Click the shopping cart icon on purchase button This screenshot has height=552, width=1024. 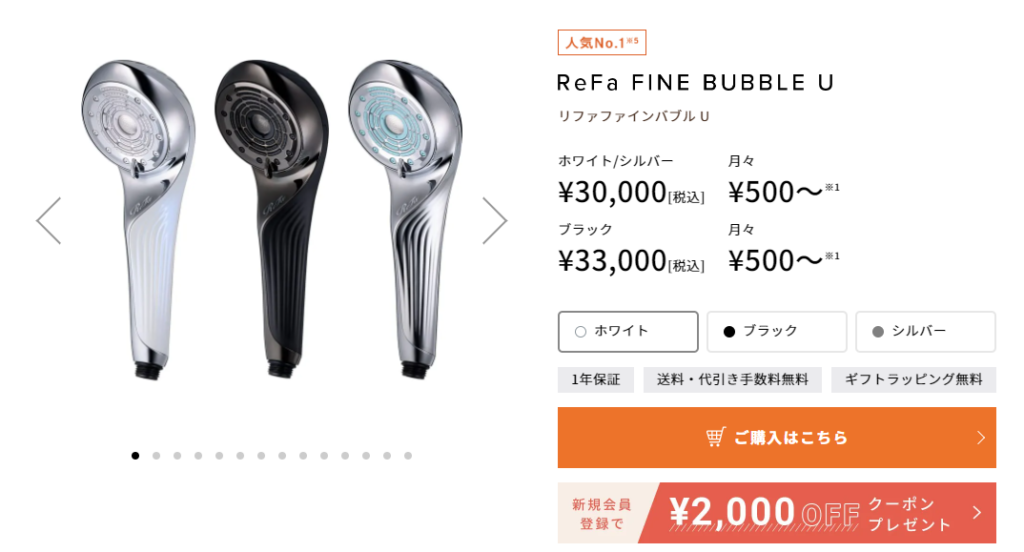click(x=716, y=437)
